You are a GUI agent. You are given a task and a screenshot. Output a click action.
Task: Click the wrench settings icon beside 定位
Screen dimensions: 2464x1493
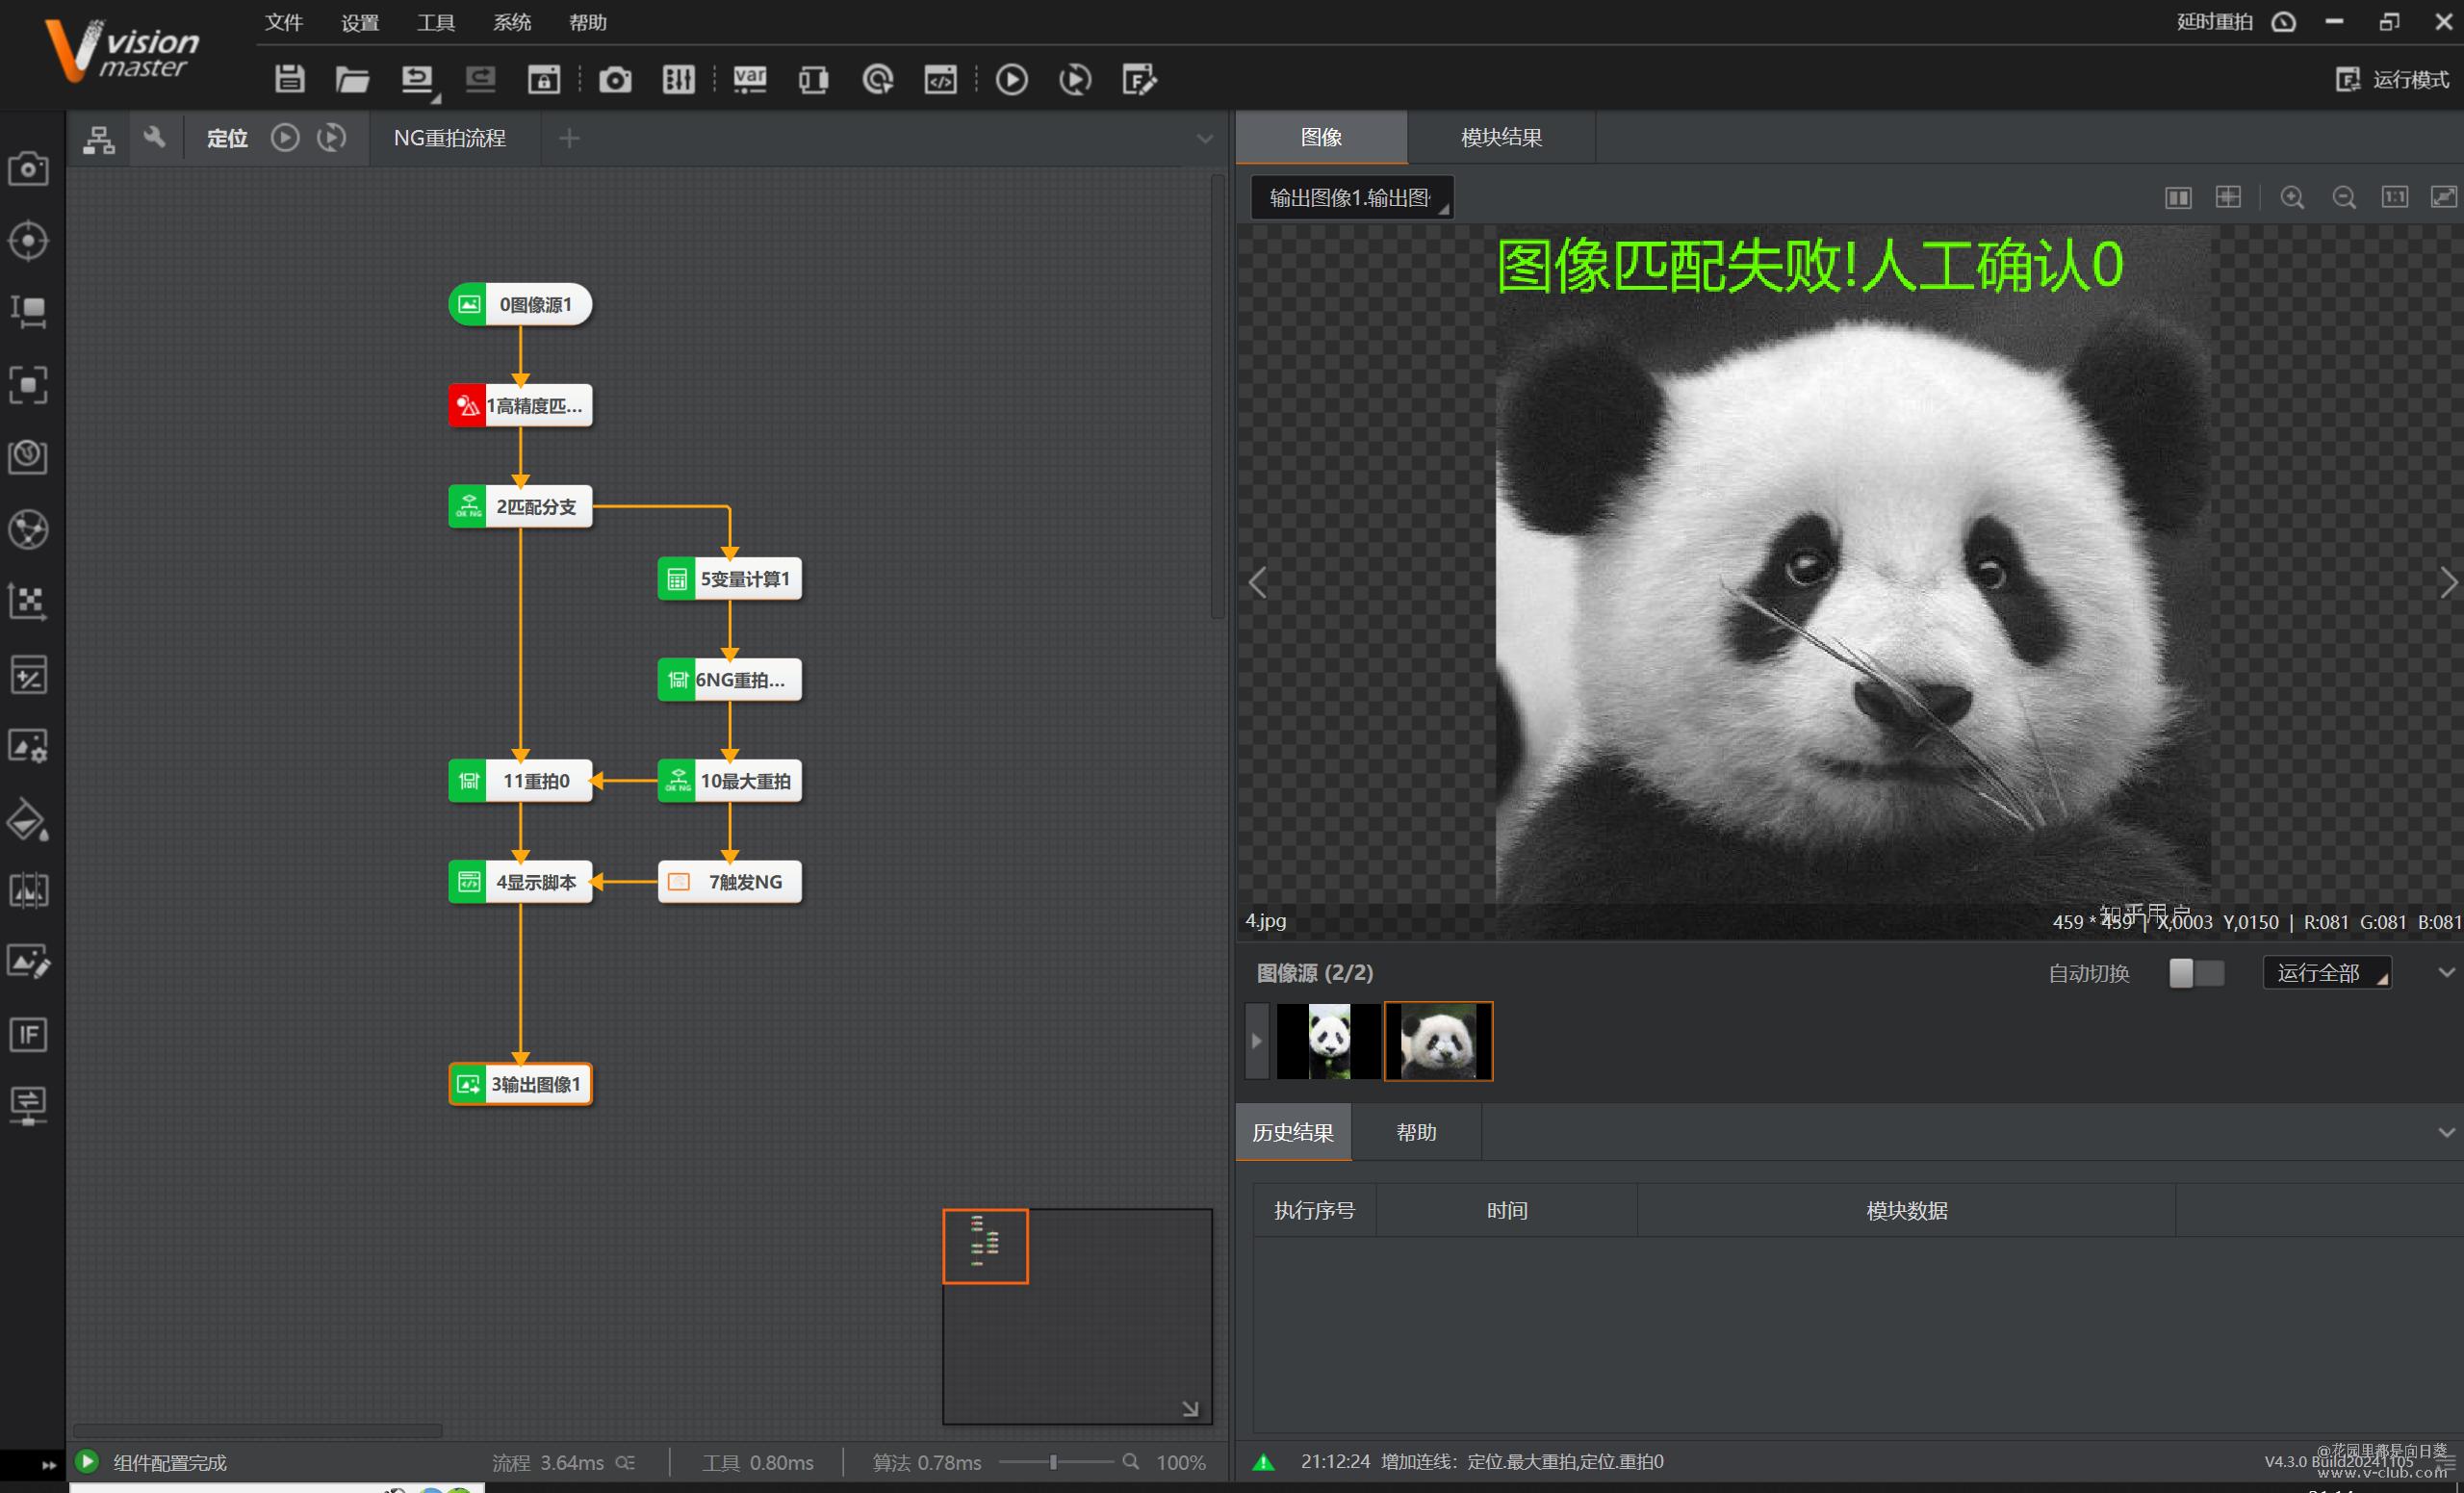(154, 137)
